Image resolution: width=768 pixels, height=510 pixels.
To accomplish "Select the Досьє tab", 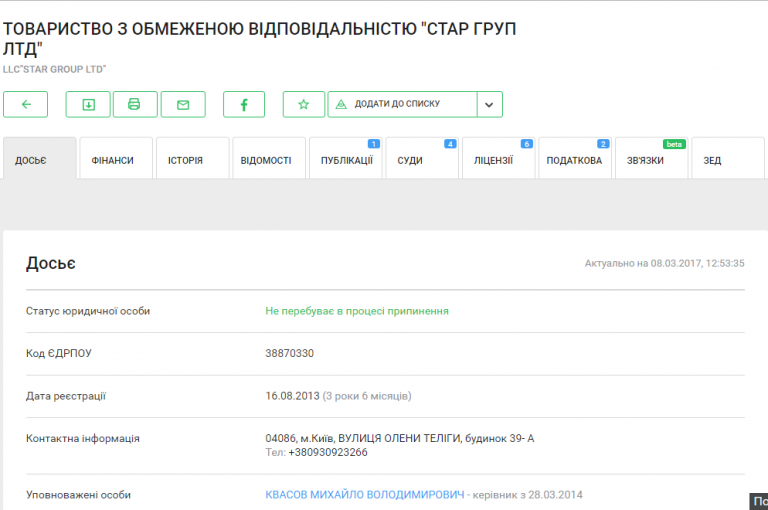I will tap(40, 160).
